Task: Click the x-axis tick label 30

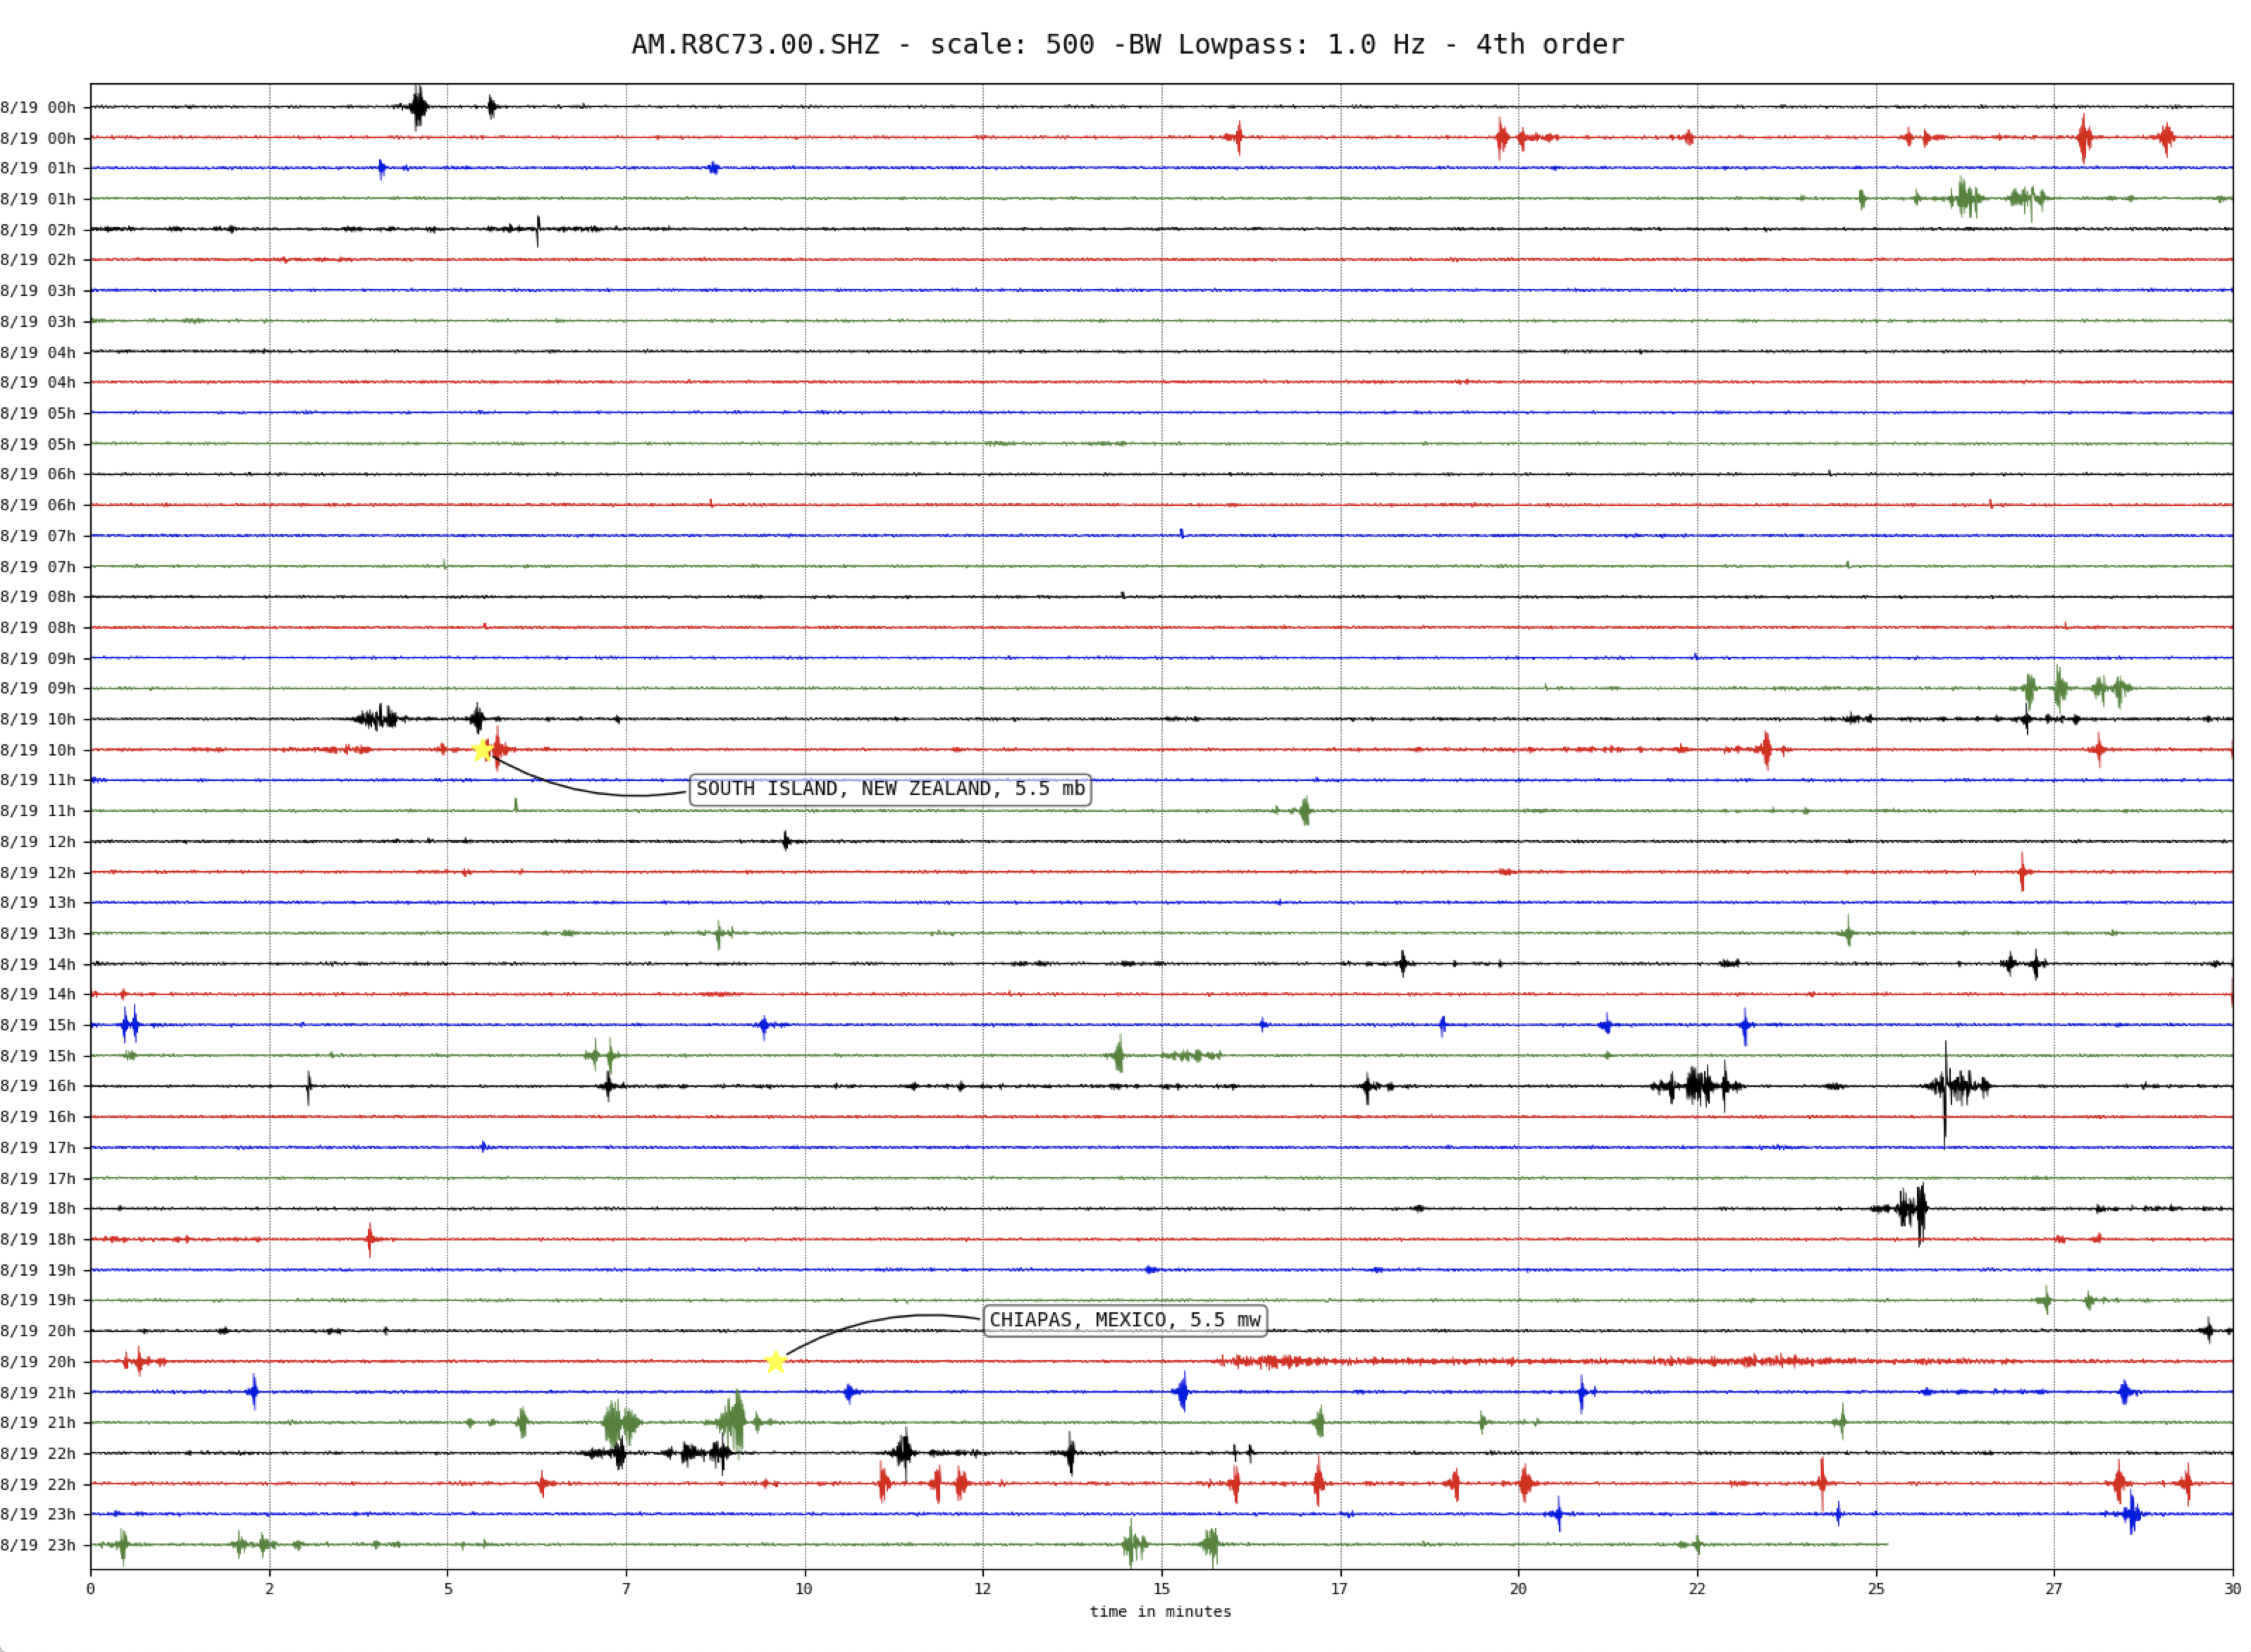Action: coord(2232,1589)
